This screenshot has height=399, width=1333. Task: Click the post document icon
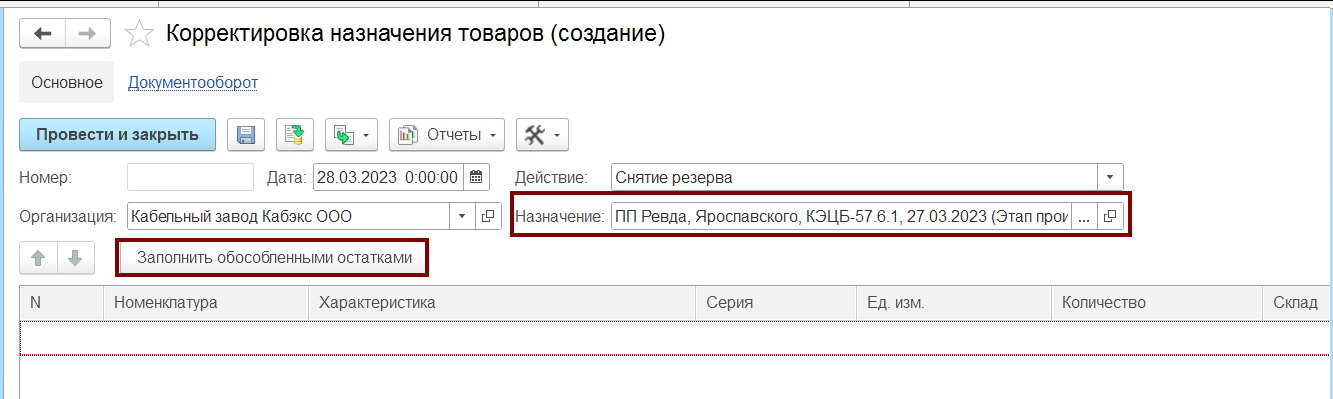pos(295,134)
